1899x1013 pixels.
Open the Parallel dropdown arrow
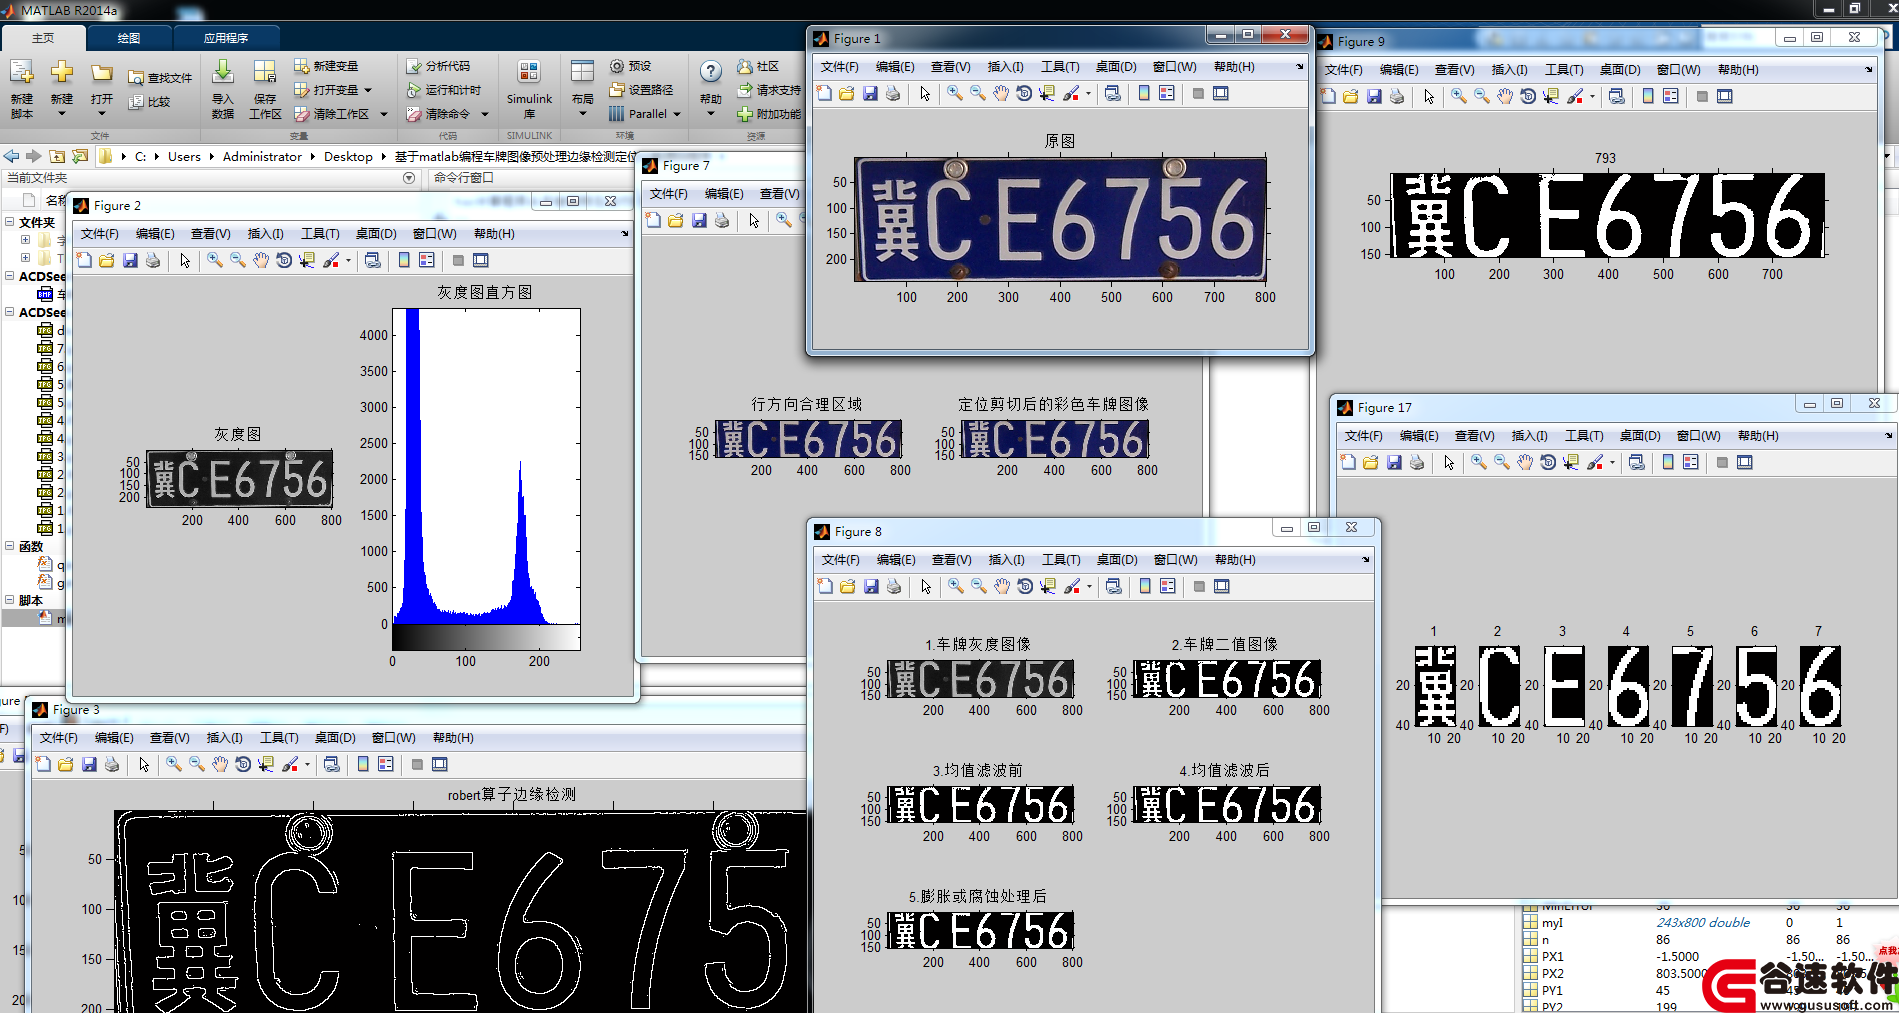[677, 114]
